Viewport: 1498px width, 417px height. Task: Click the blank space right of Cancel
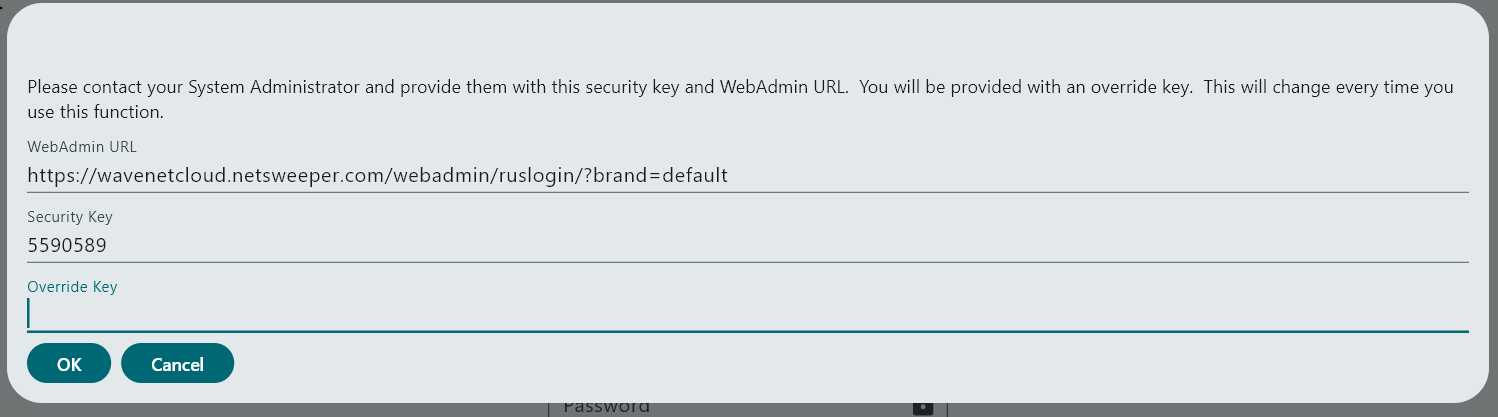pyautogui.click(x=850, y=363)
